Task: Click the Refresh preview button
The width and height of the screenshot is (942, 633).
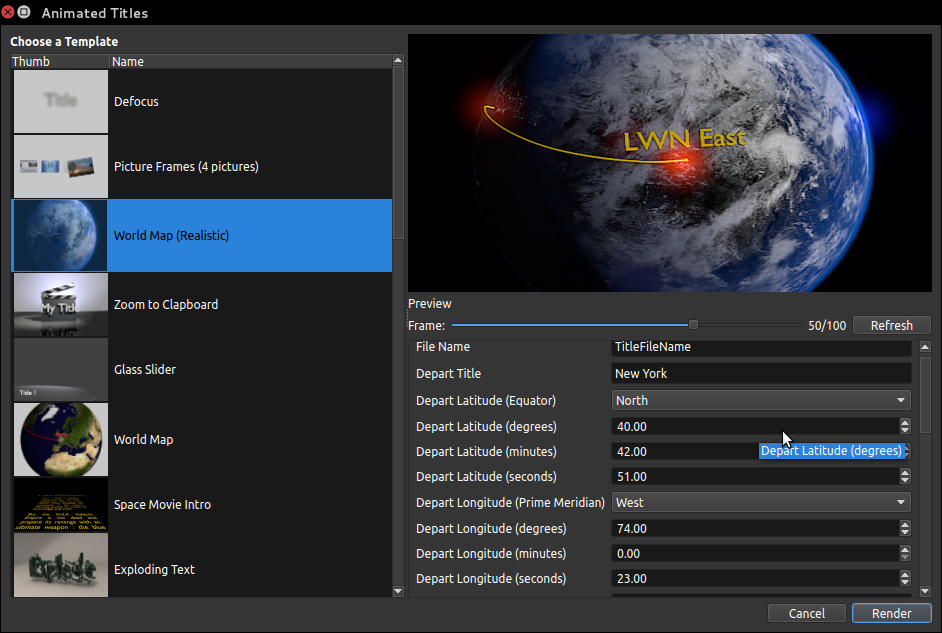Action: [891, 325]
